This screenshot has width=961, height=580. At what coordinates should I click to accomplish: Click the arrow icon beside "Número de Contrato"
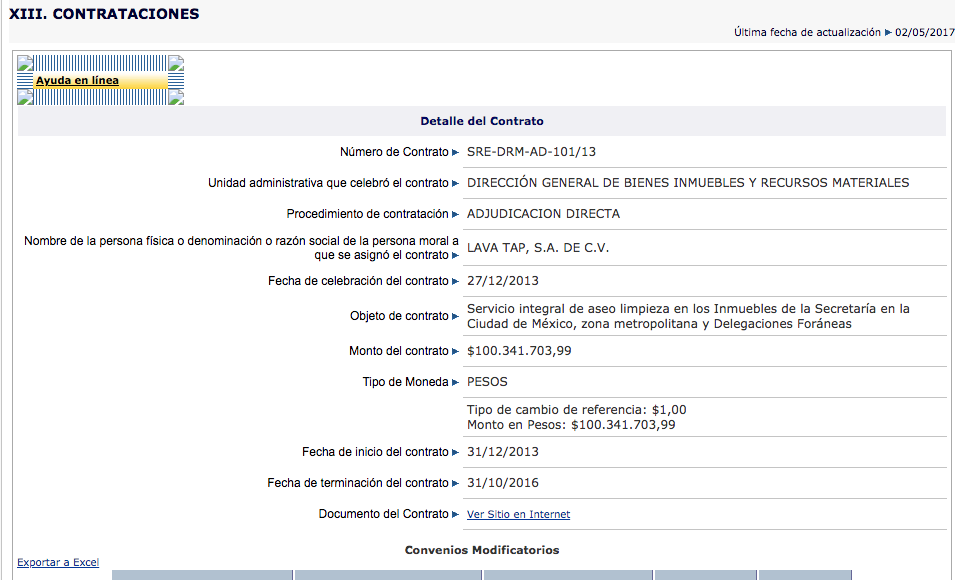[456, 152]
